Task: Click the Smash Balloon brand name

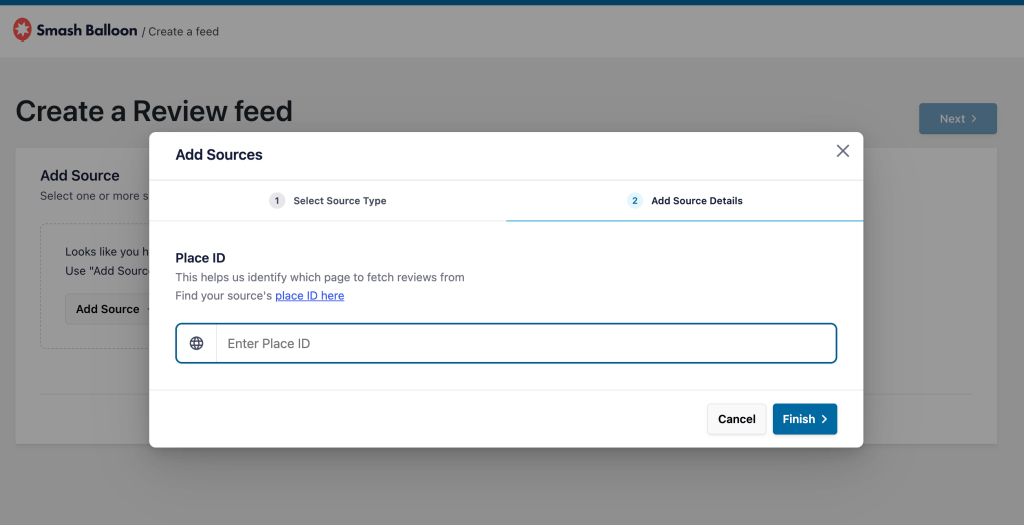Action: (x=87, y=30)
